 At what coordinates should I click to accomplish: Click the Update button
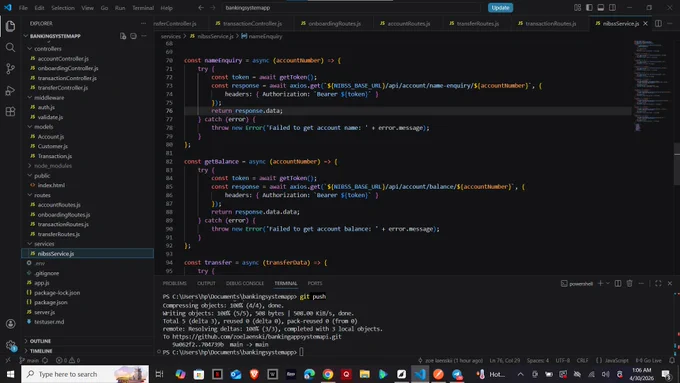tap(500, 7)
